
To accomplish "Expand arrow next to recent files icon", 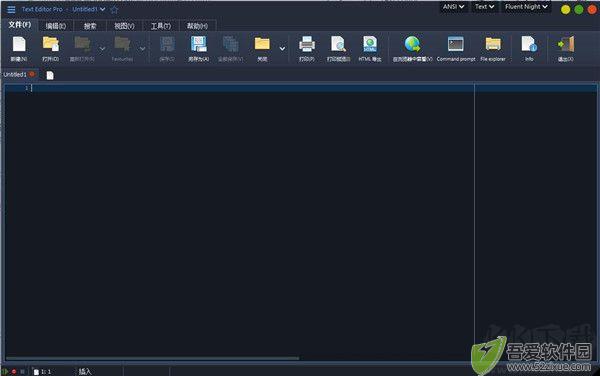I will pos(102,49).
